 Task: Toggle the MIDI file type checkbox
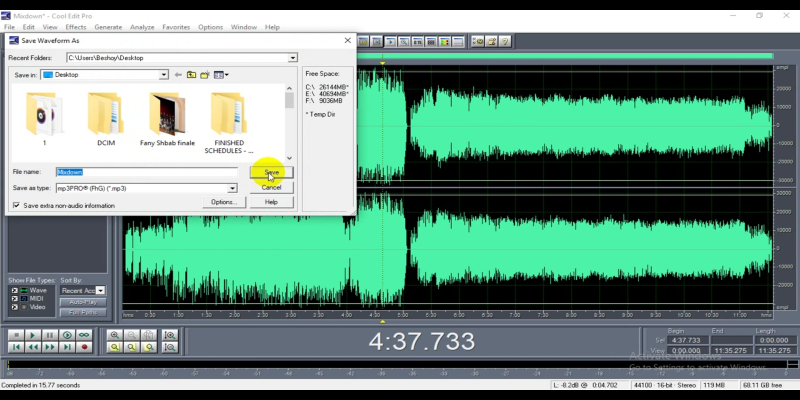pos(14,297)
